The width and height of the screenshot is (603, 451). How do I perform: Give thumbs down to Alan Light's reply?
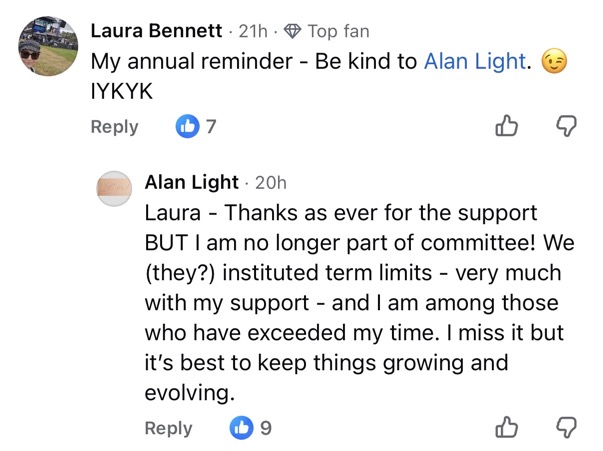(x=566, y=429)
